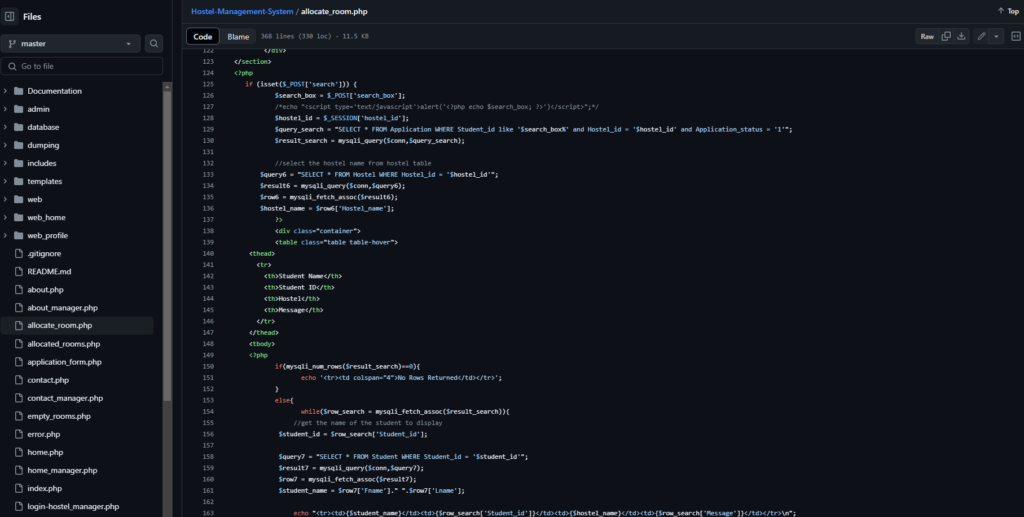Open the web folder
The image size is (1024, 517).
click(x=34, y=200)
